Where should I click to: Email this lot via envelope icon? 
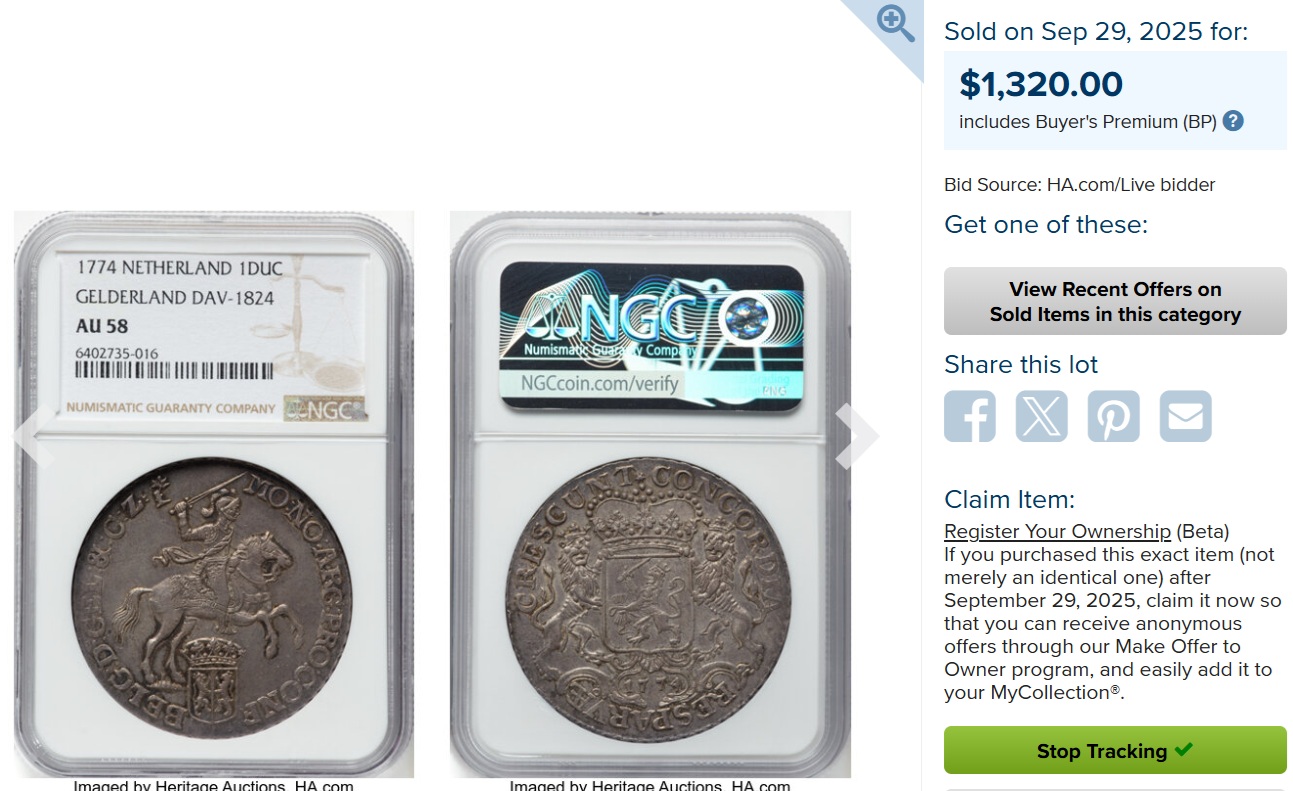coord(1186,416)
